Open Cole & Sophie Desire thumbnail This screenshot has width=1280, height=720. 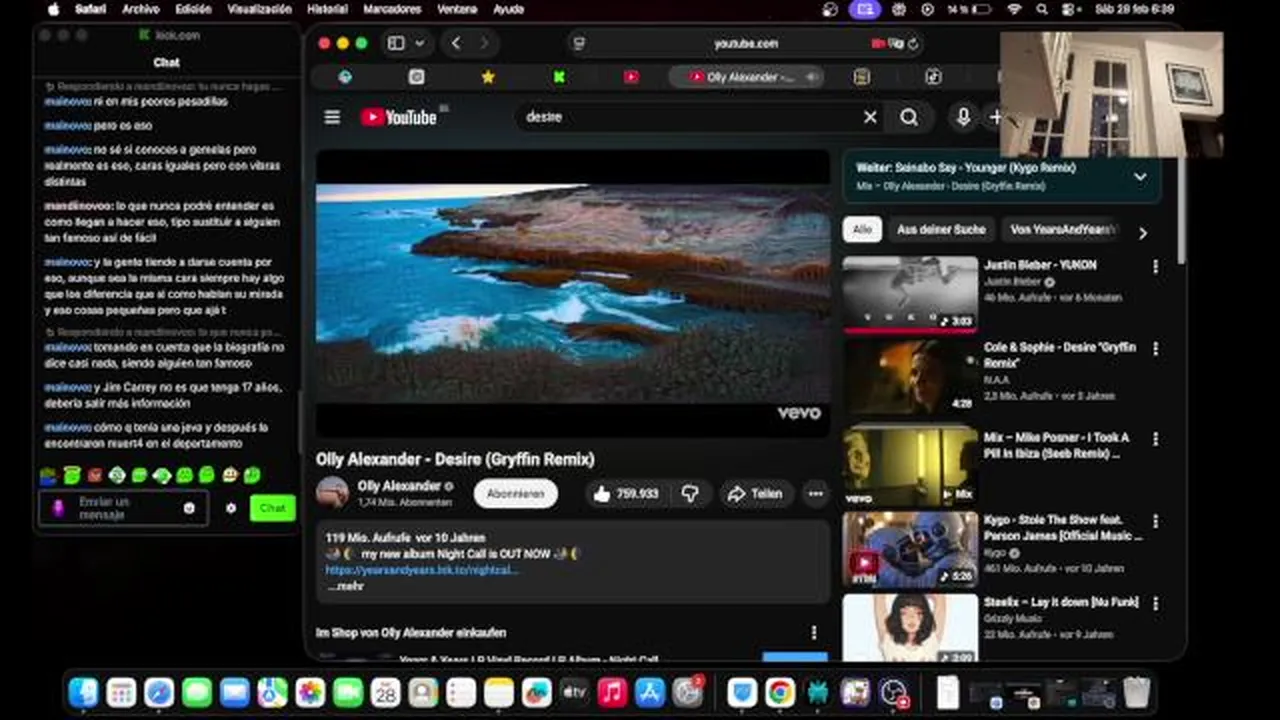coord(910,376)
